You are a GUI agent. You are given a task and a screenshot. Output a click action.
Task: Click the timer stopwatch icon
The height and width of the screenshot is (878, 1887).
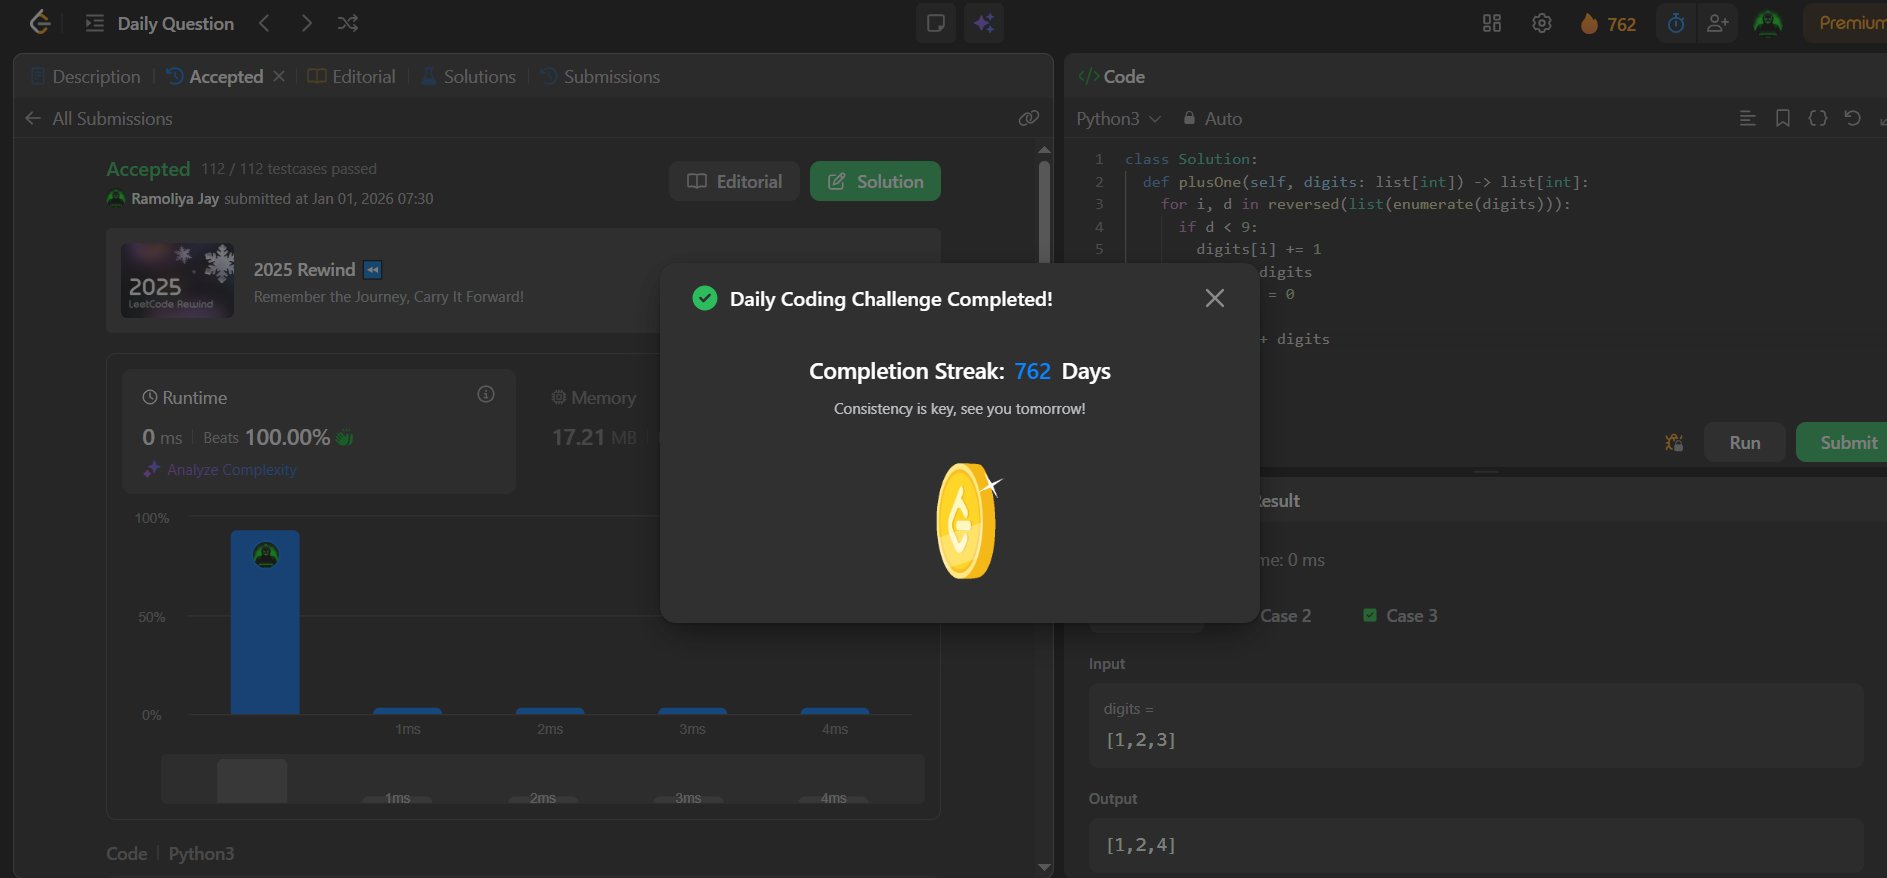point(1676,23)
